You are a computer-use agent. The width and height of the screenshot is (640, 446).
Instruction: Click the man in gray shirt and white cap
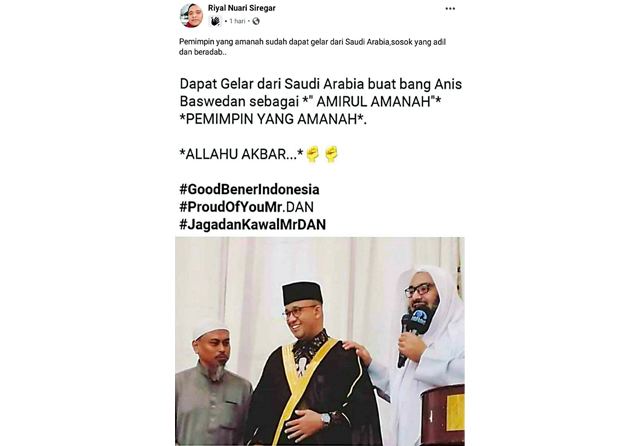click(213, 382)
